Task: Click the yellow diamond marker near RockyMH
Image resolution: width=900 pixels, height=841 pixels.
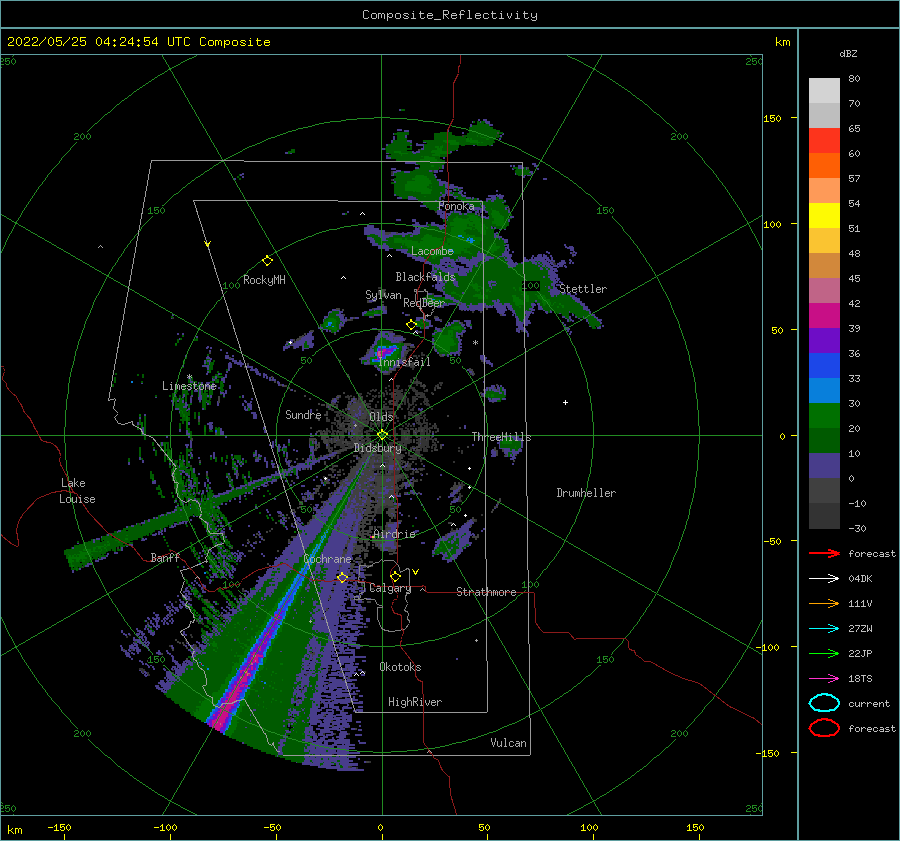Action: click(267, 261)
